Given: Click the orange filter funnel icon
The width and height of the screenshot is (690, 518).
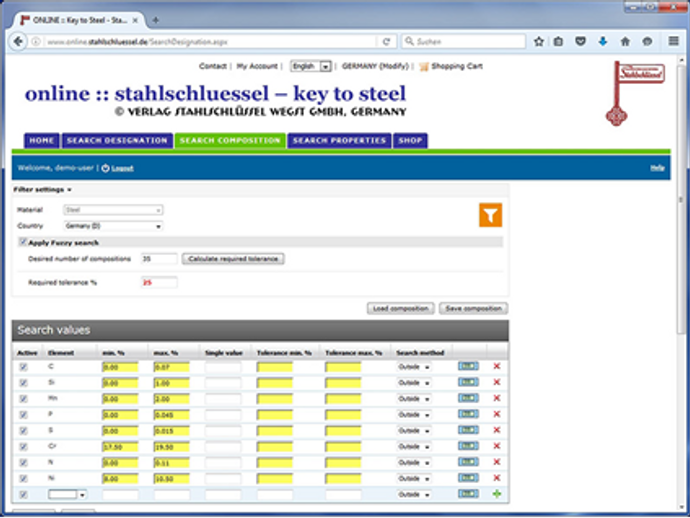Looking at the screenshot, I should click(x=490, y=215).
